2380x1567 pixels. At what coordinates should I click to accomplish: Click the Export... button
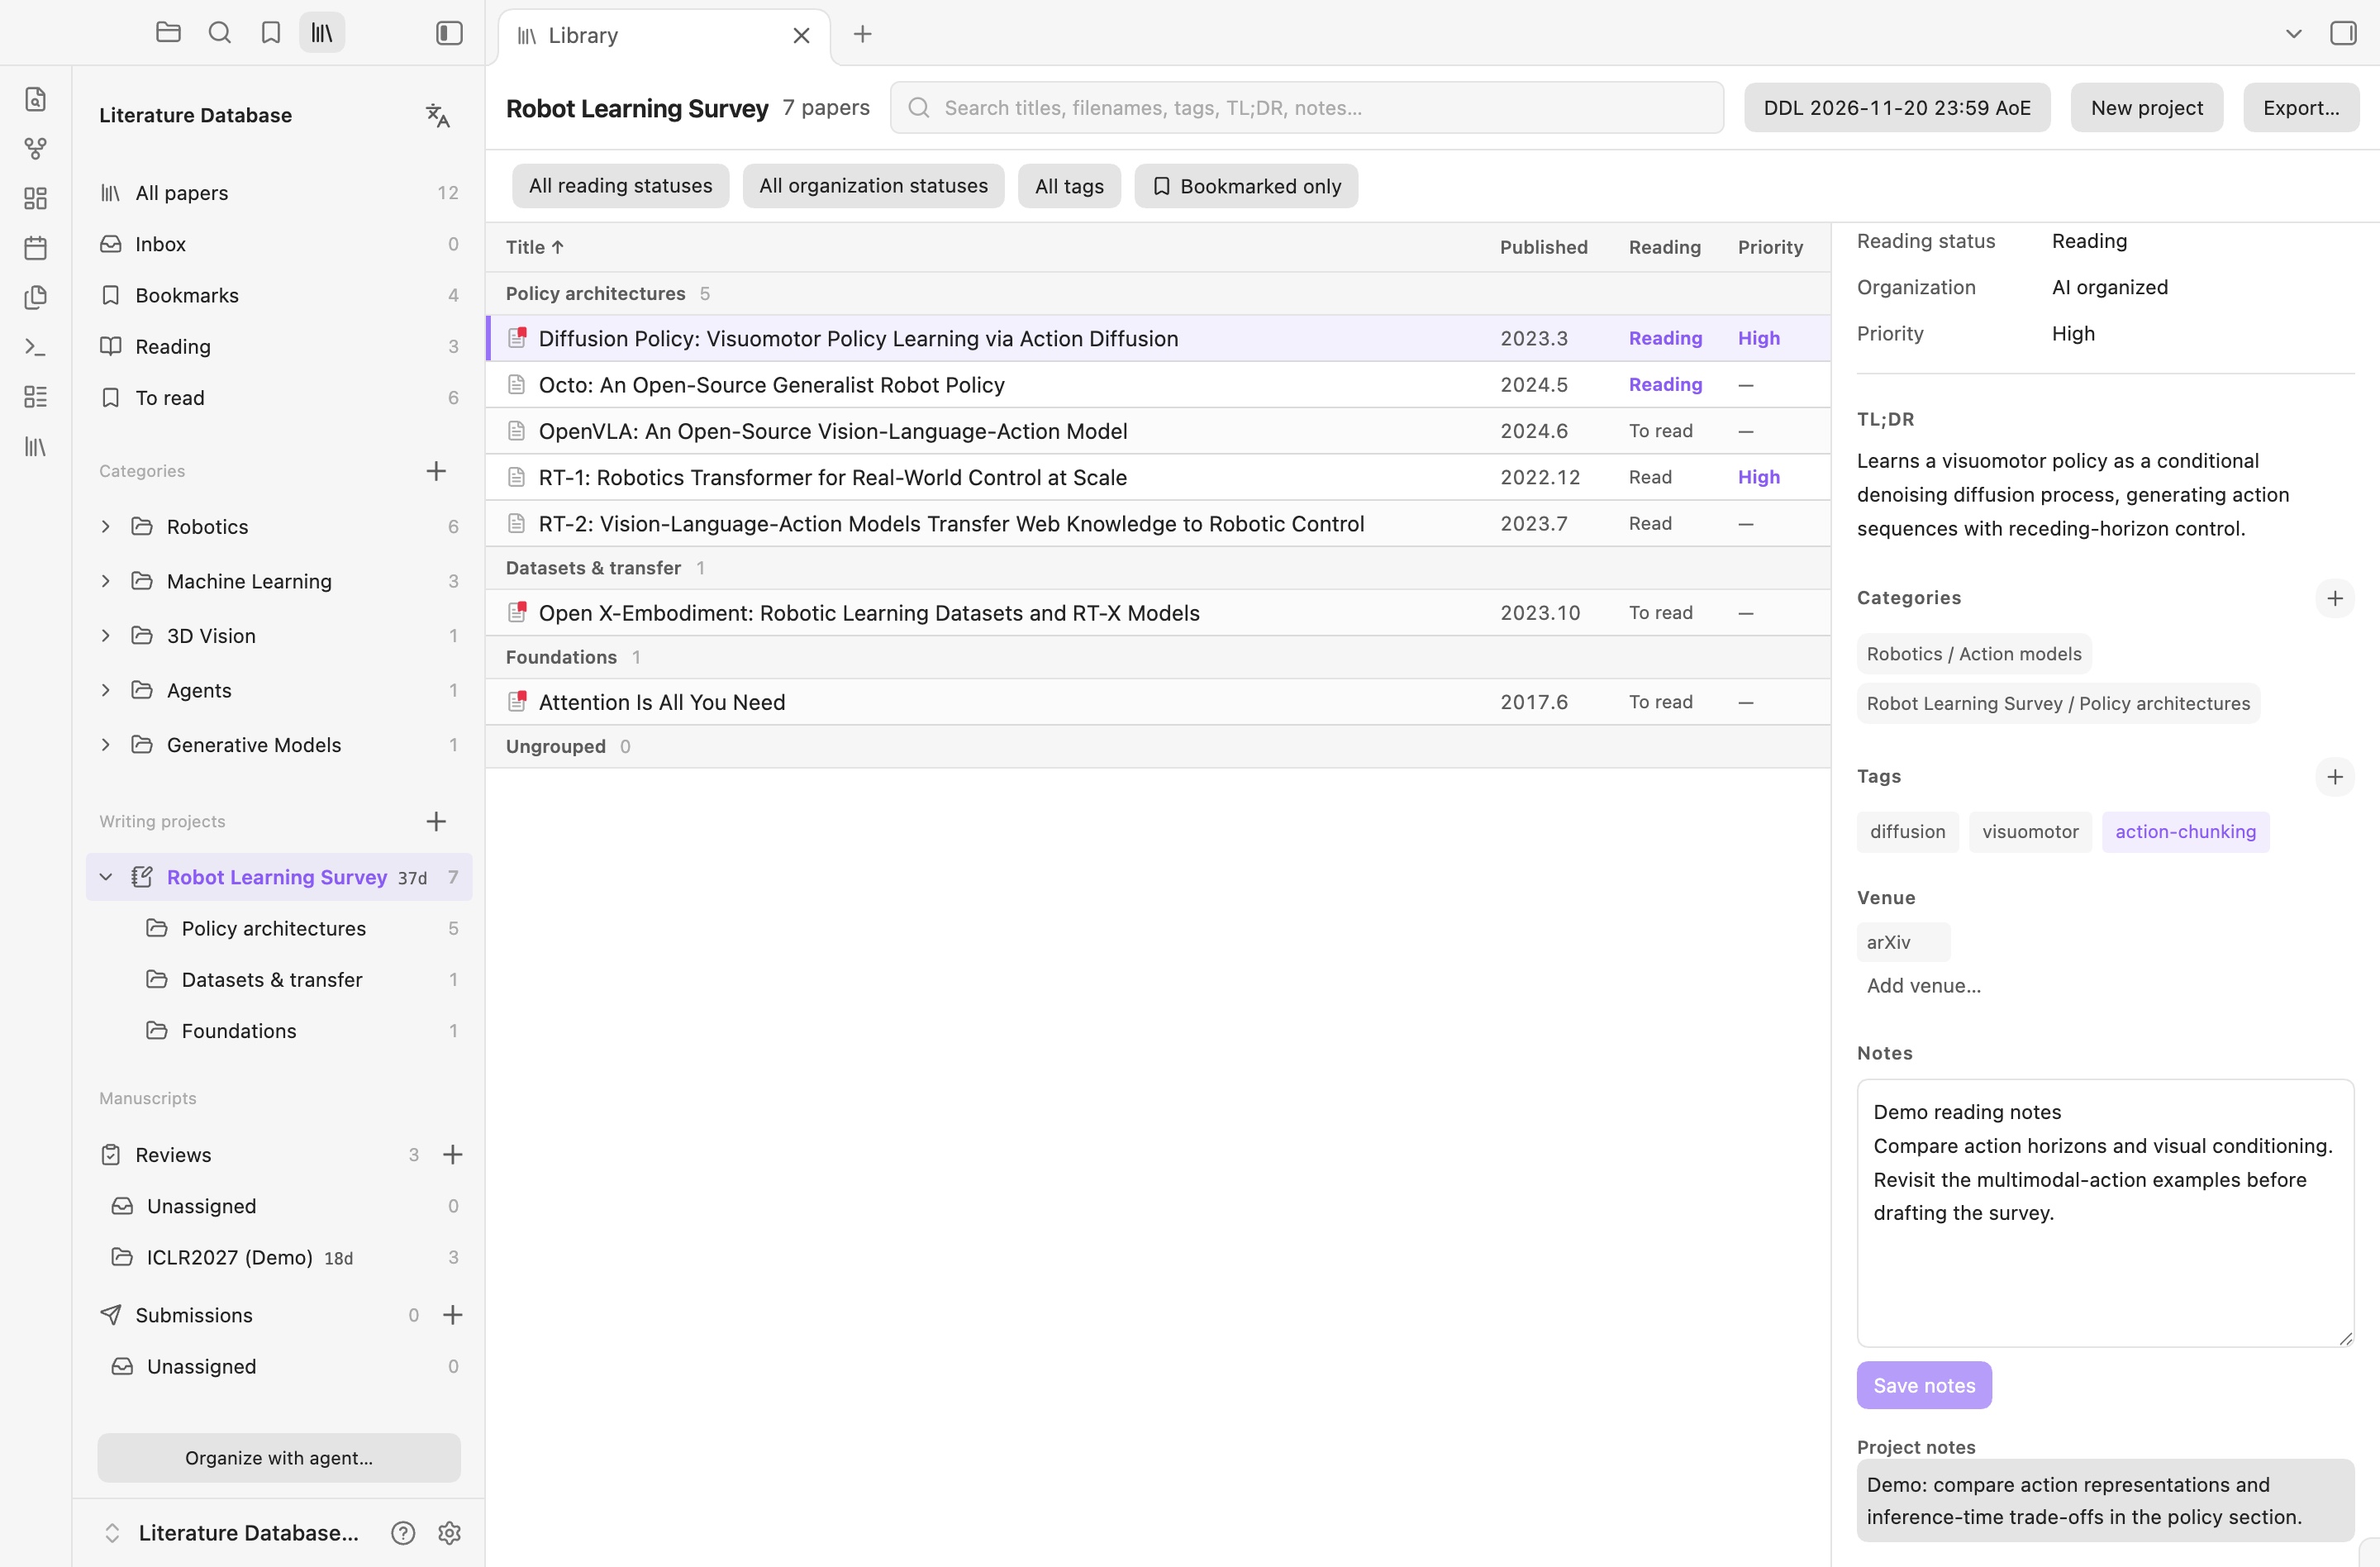pyautogui.click(x=2300, y=108)
